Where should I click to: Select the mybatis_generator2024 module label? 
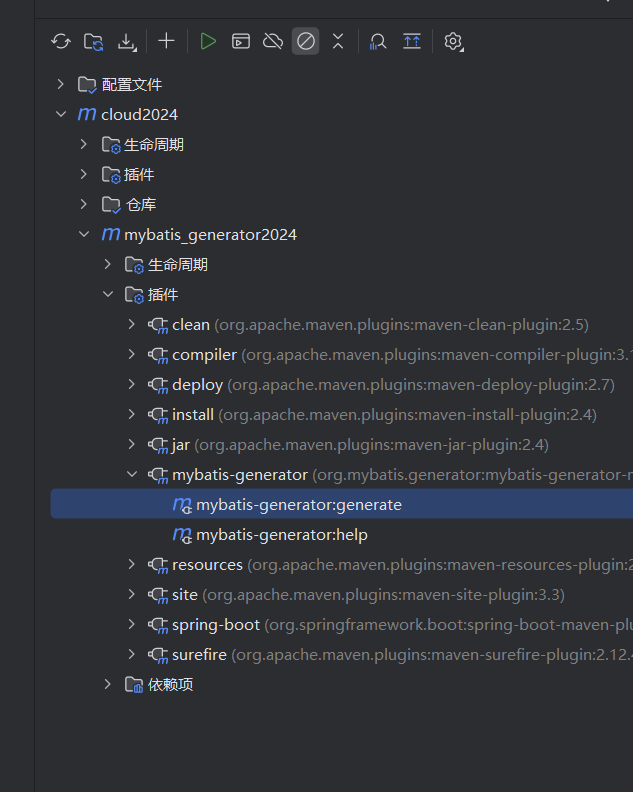pos(210,235)
